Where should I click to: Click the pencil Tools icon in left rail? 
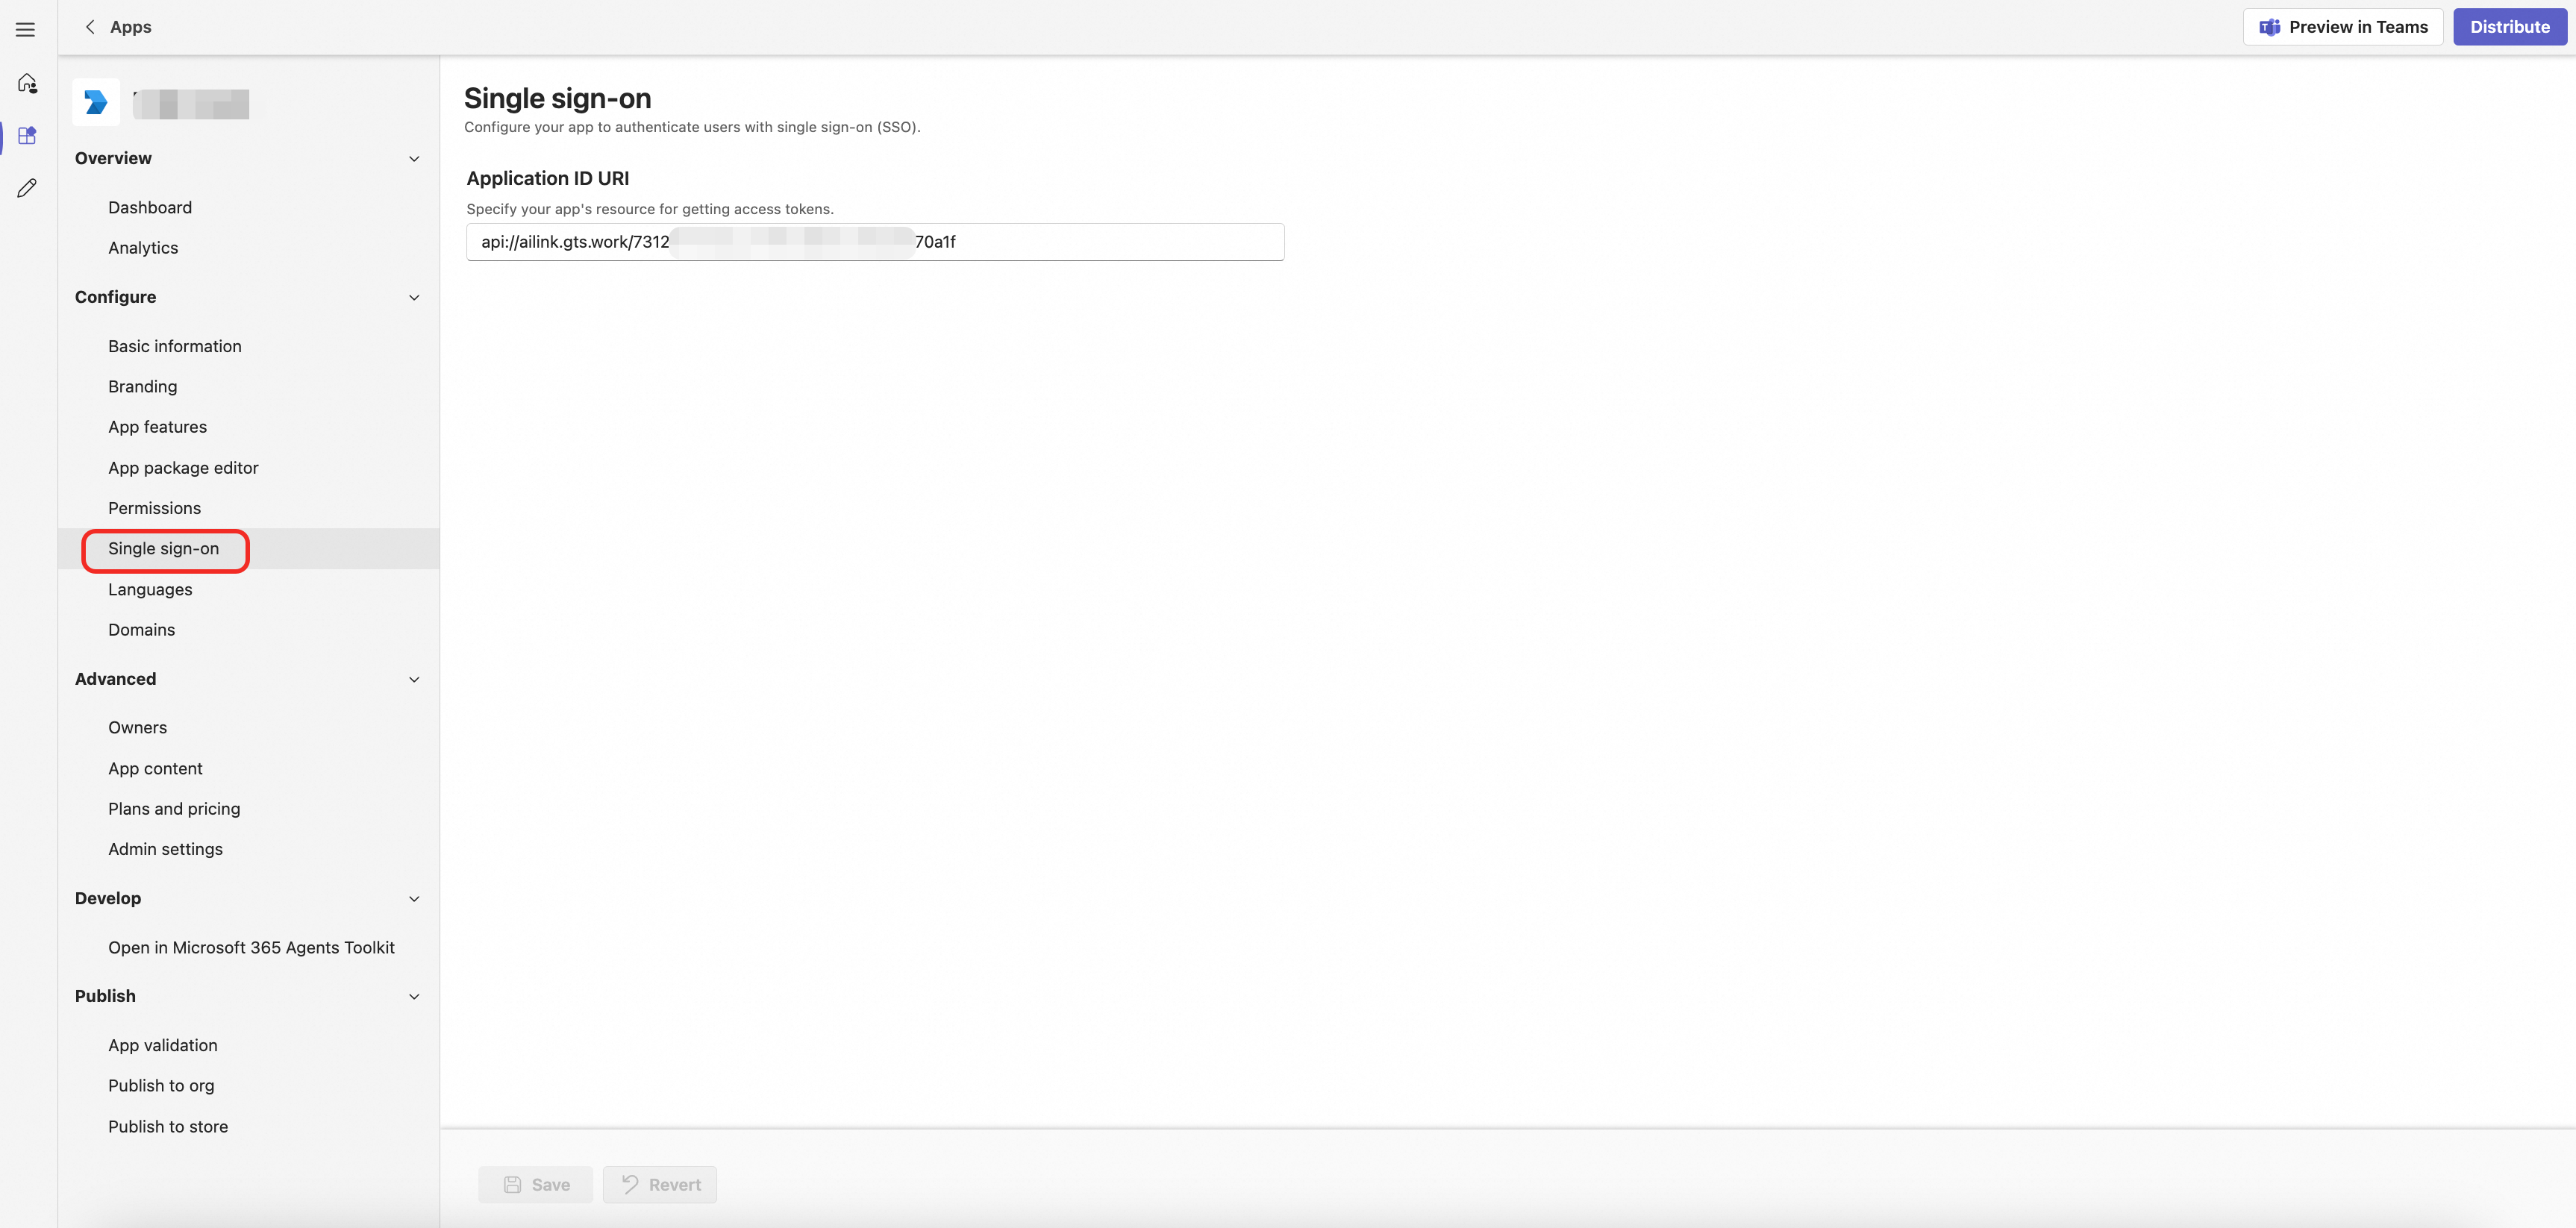pyautogui.click(x=27, y=188)
